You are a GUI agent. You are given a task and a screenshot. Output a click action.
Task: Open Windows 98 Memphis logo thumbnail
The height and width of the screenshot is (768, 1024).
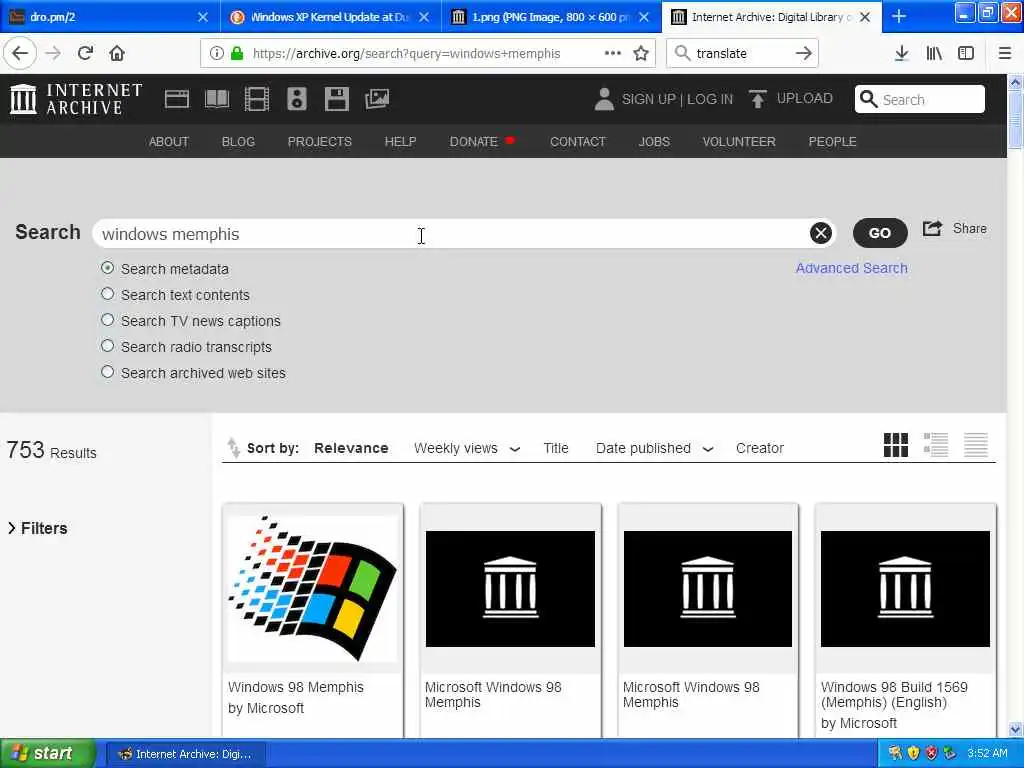pyautogui.click(x=313, y=588)
